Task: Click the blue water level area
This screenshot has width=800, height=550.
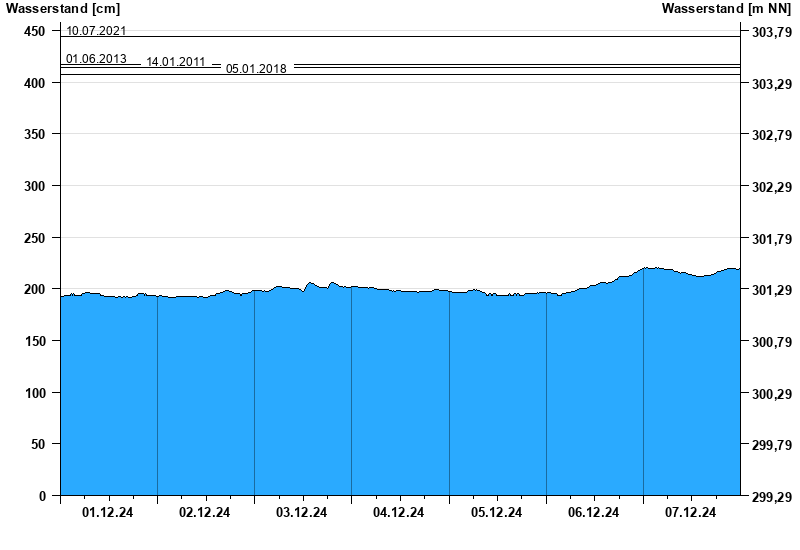Action: pos(400,400)
